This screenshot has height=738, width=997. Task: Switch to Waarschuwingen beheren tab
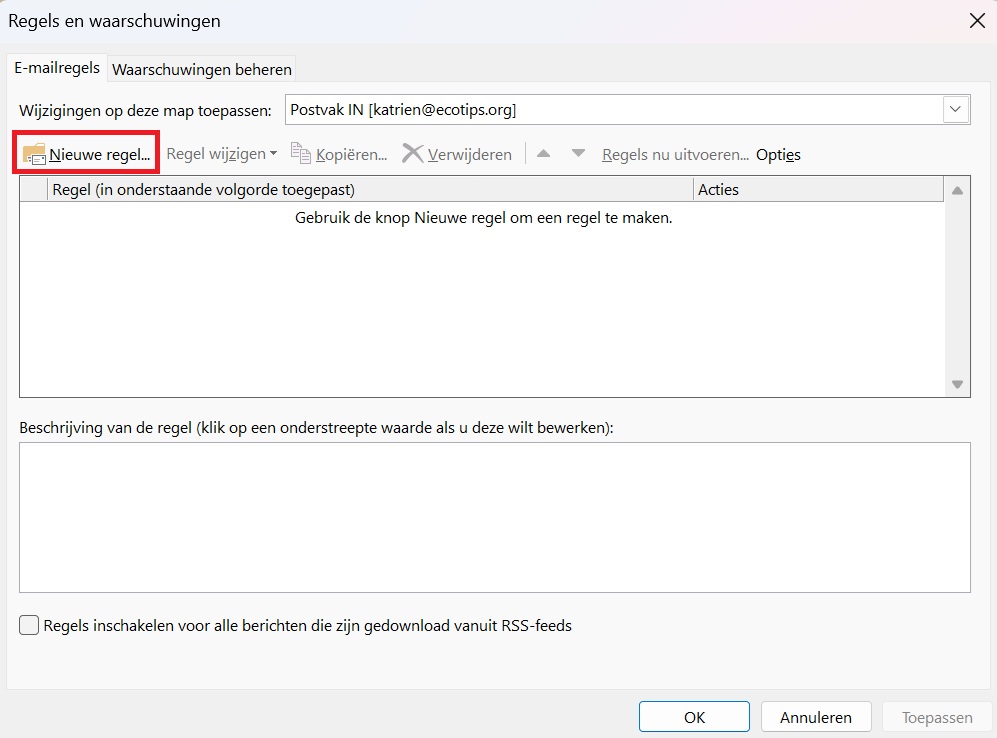coord(202,69)
